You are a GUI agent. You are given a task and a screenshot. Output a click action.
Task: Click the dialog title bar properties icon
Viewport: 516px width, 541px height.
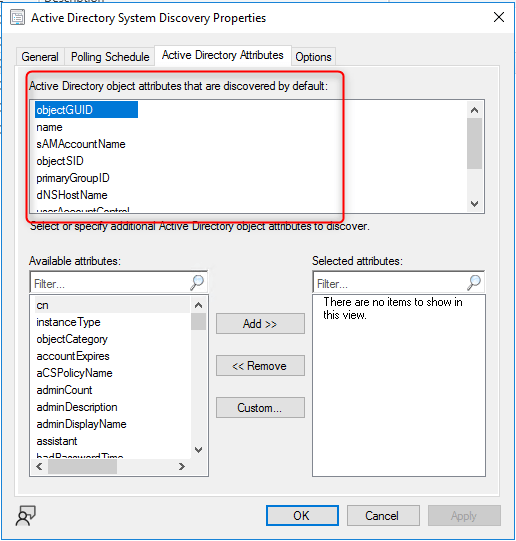(17, 18)
